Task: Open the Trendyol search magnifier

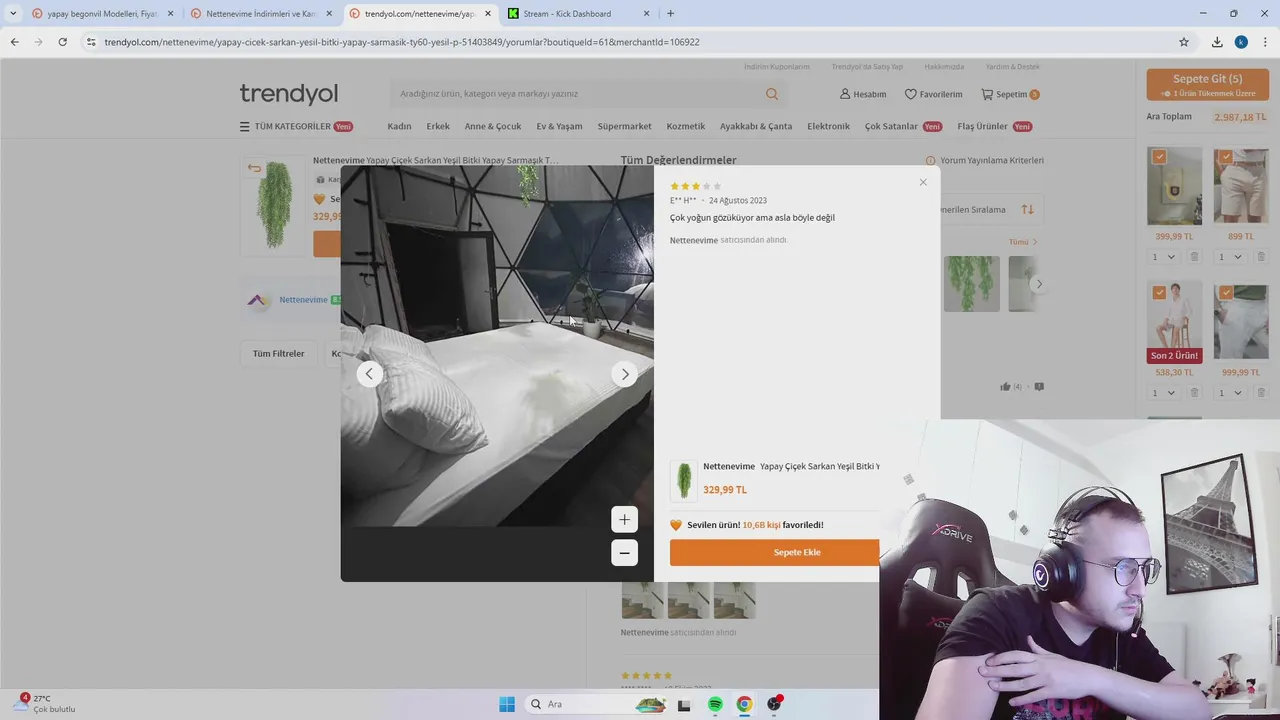Action: point(772,94)
